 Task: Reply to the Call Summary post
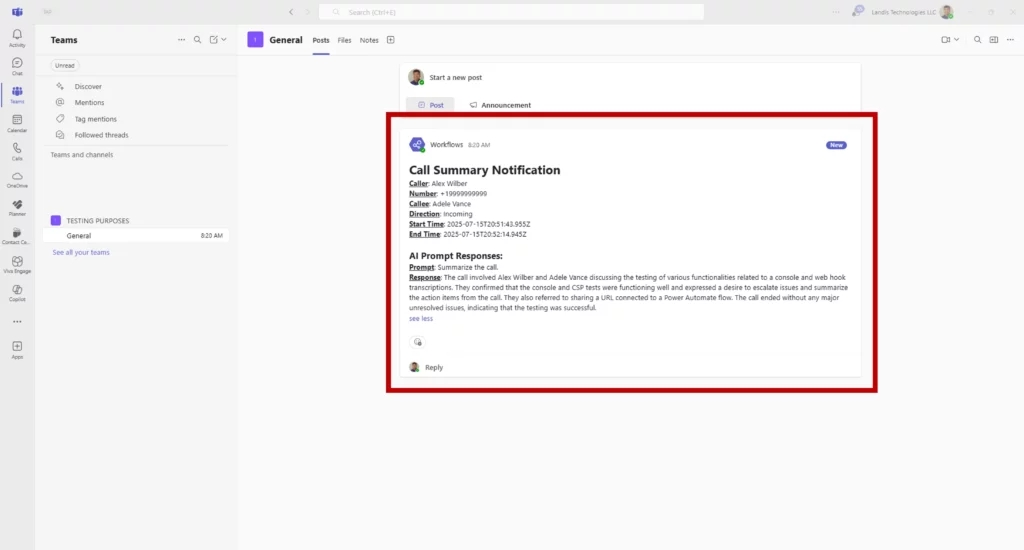point(433,367)
